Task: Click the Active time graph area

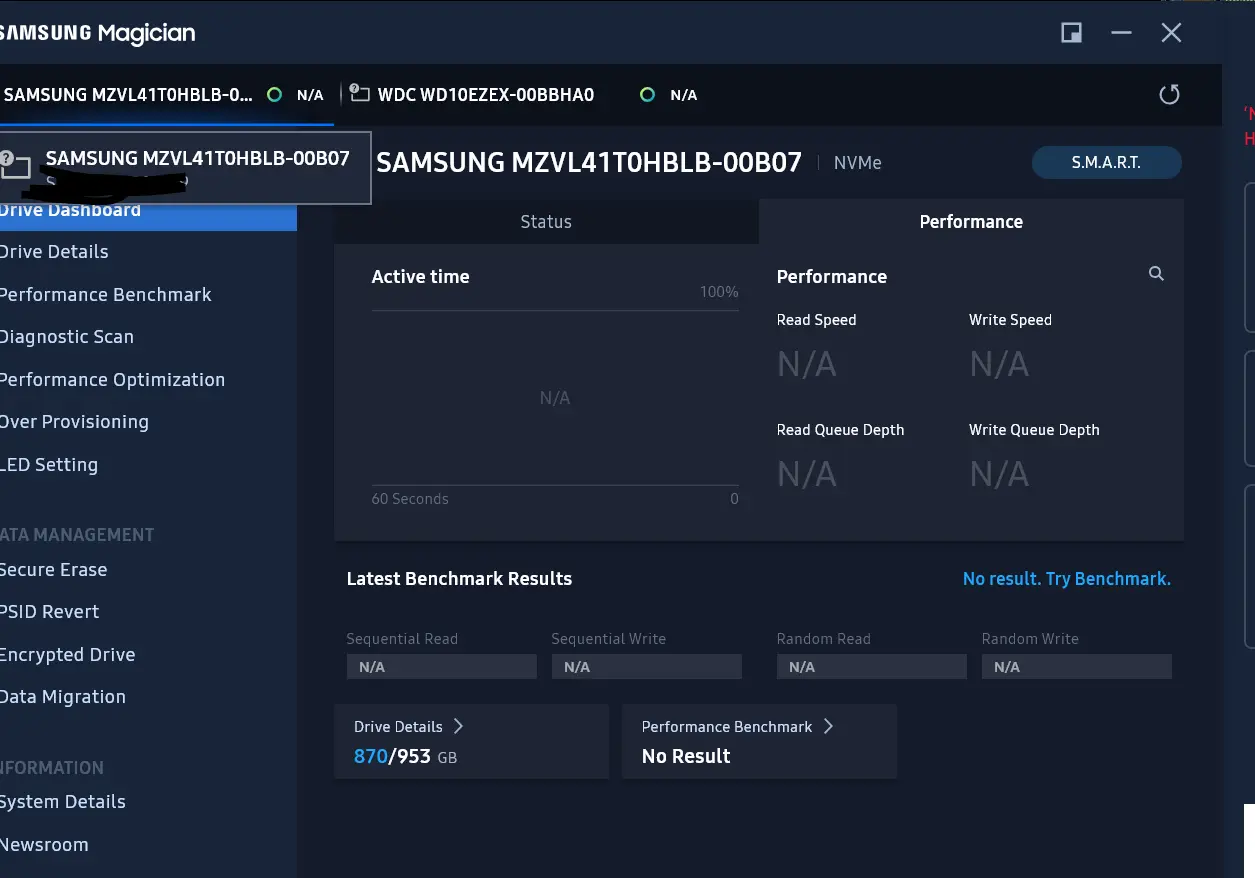Action: (x=555, y=398)
